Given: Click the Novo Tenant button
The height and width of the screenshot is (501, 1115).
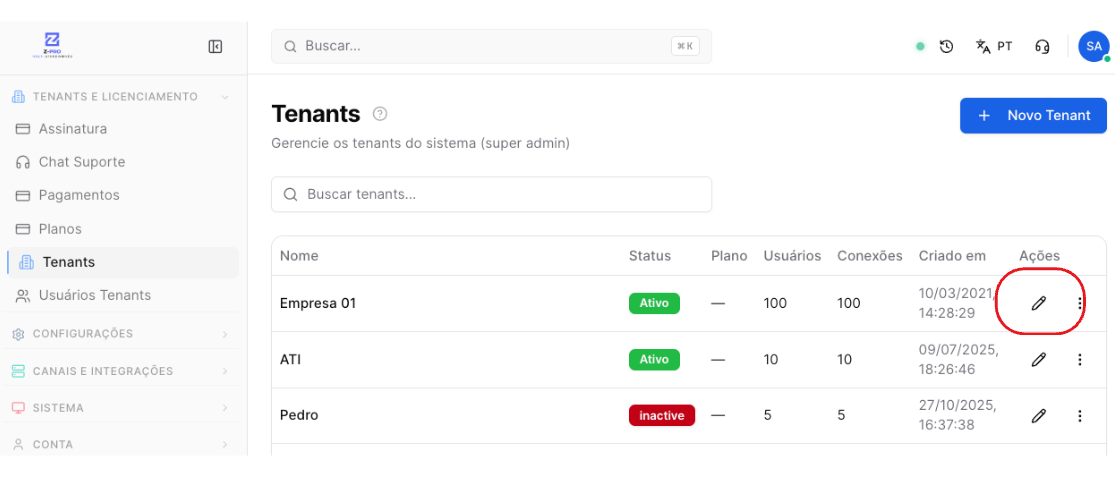Looking at the screenshot, I should click(x=1033, y=116).
